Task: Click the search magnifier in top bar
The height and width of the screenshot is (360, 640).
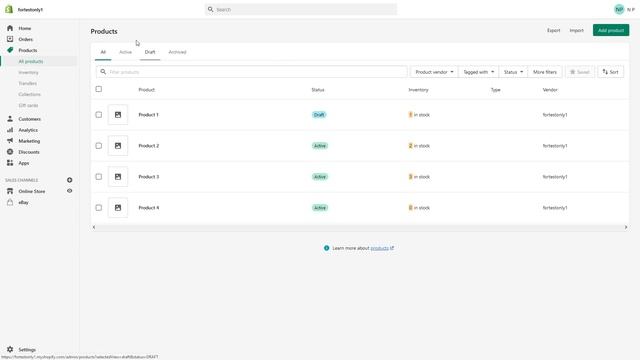Action: [210, 9]
